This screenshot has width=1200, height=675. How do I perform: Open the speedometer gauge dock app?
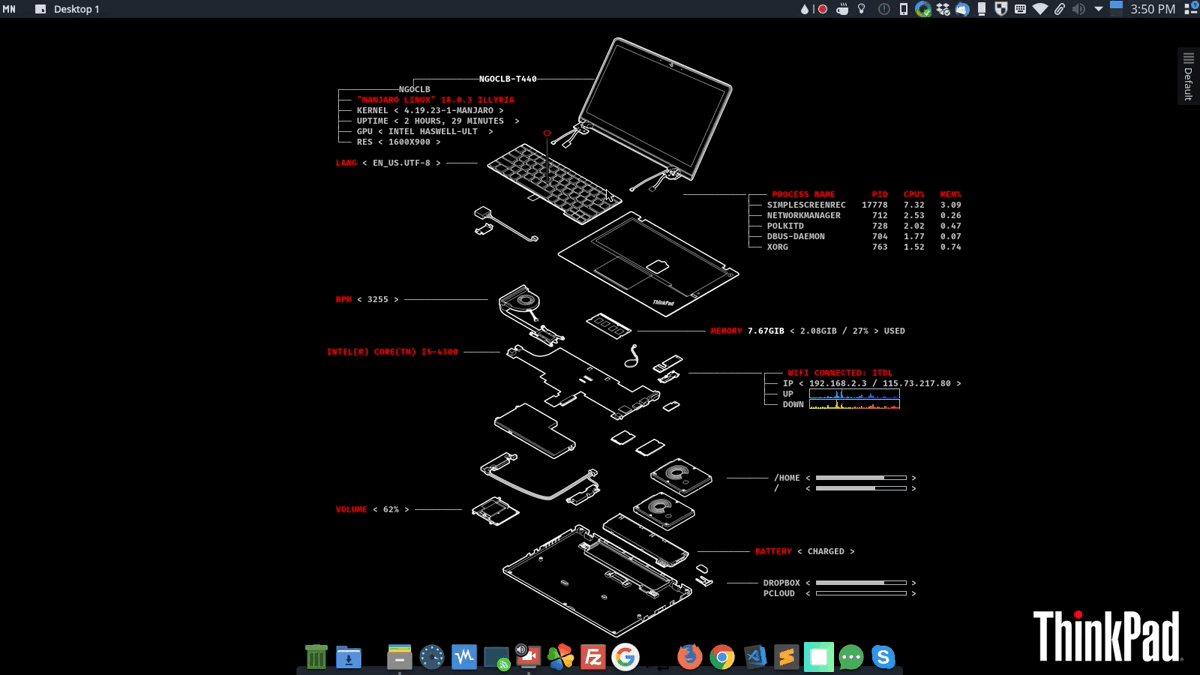click(x=432, y=656)
